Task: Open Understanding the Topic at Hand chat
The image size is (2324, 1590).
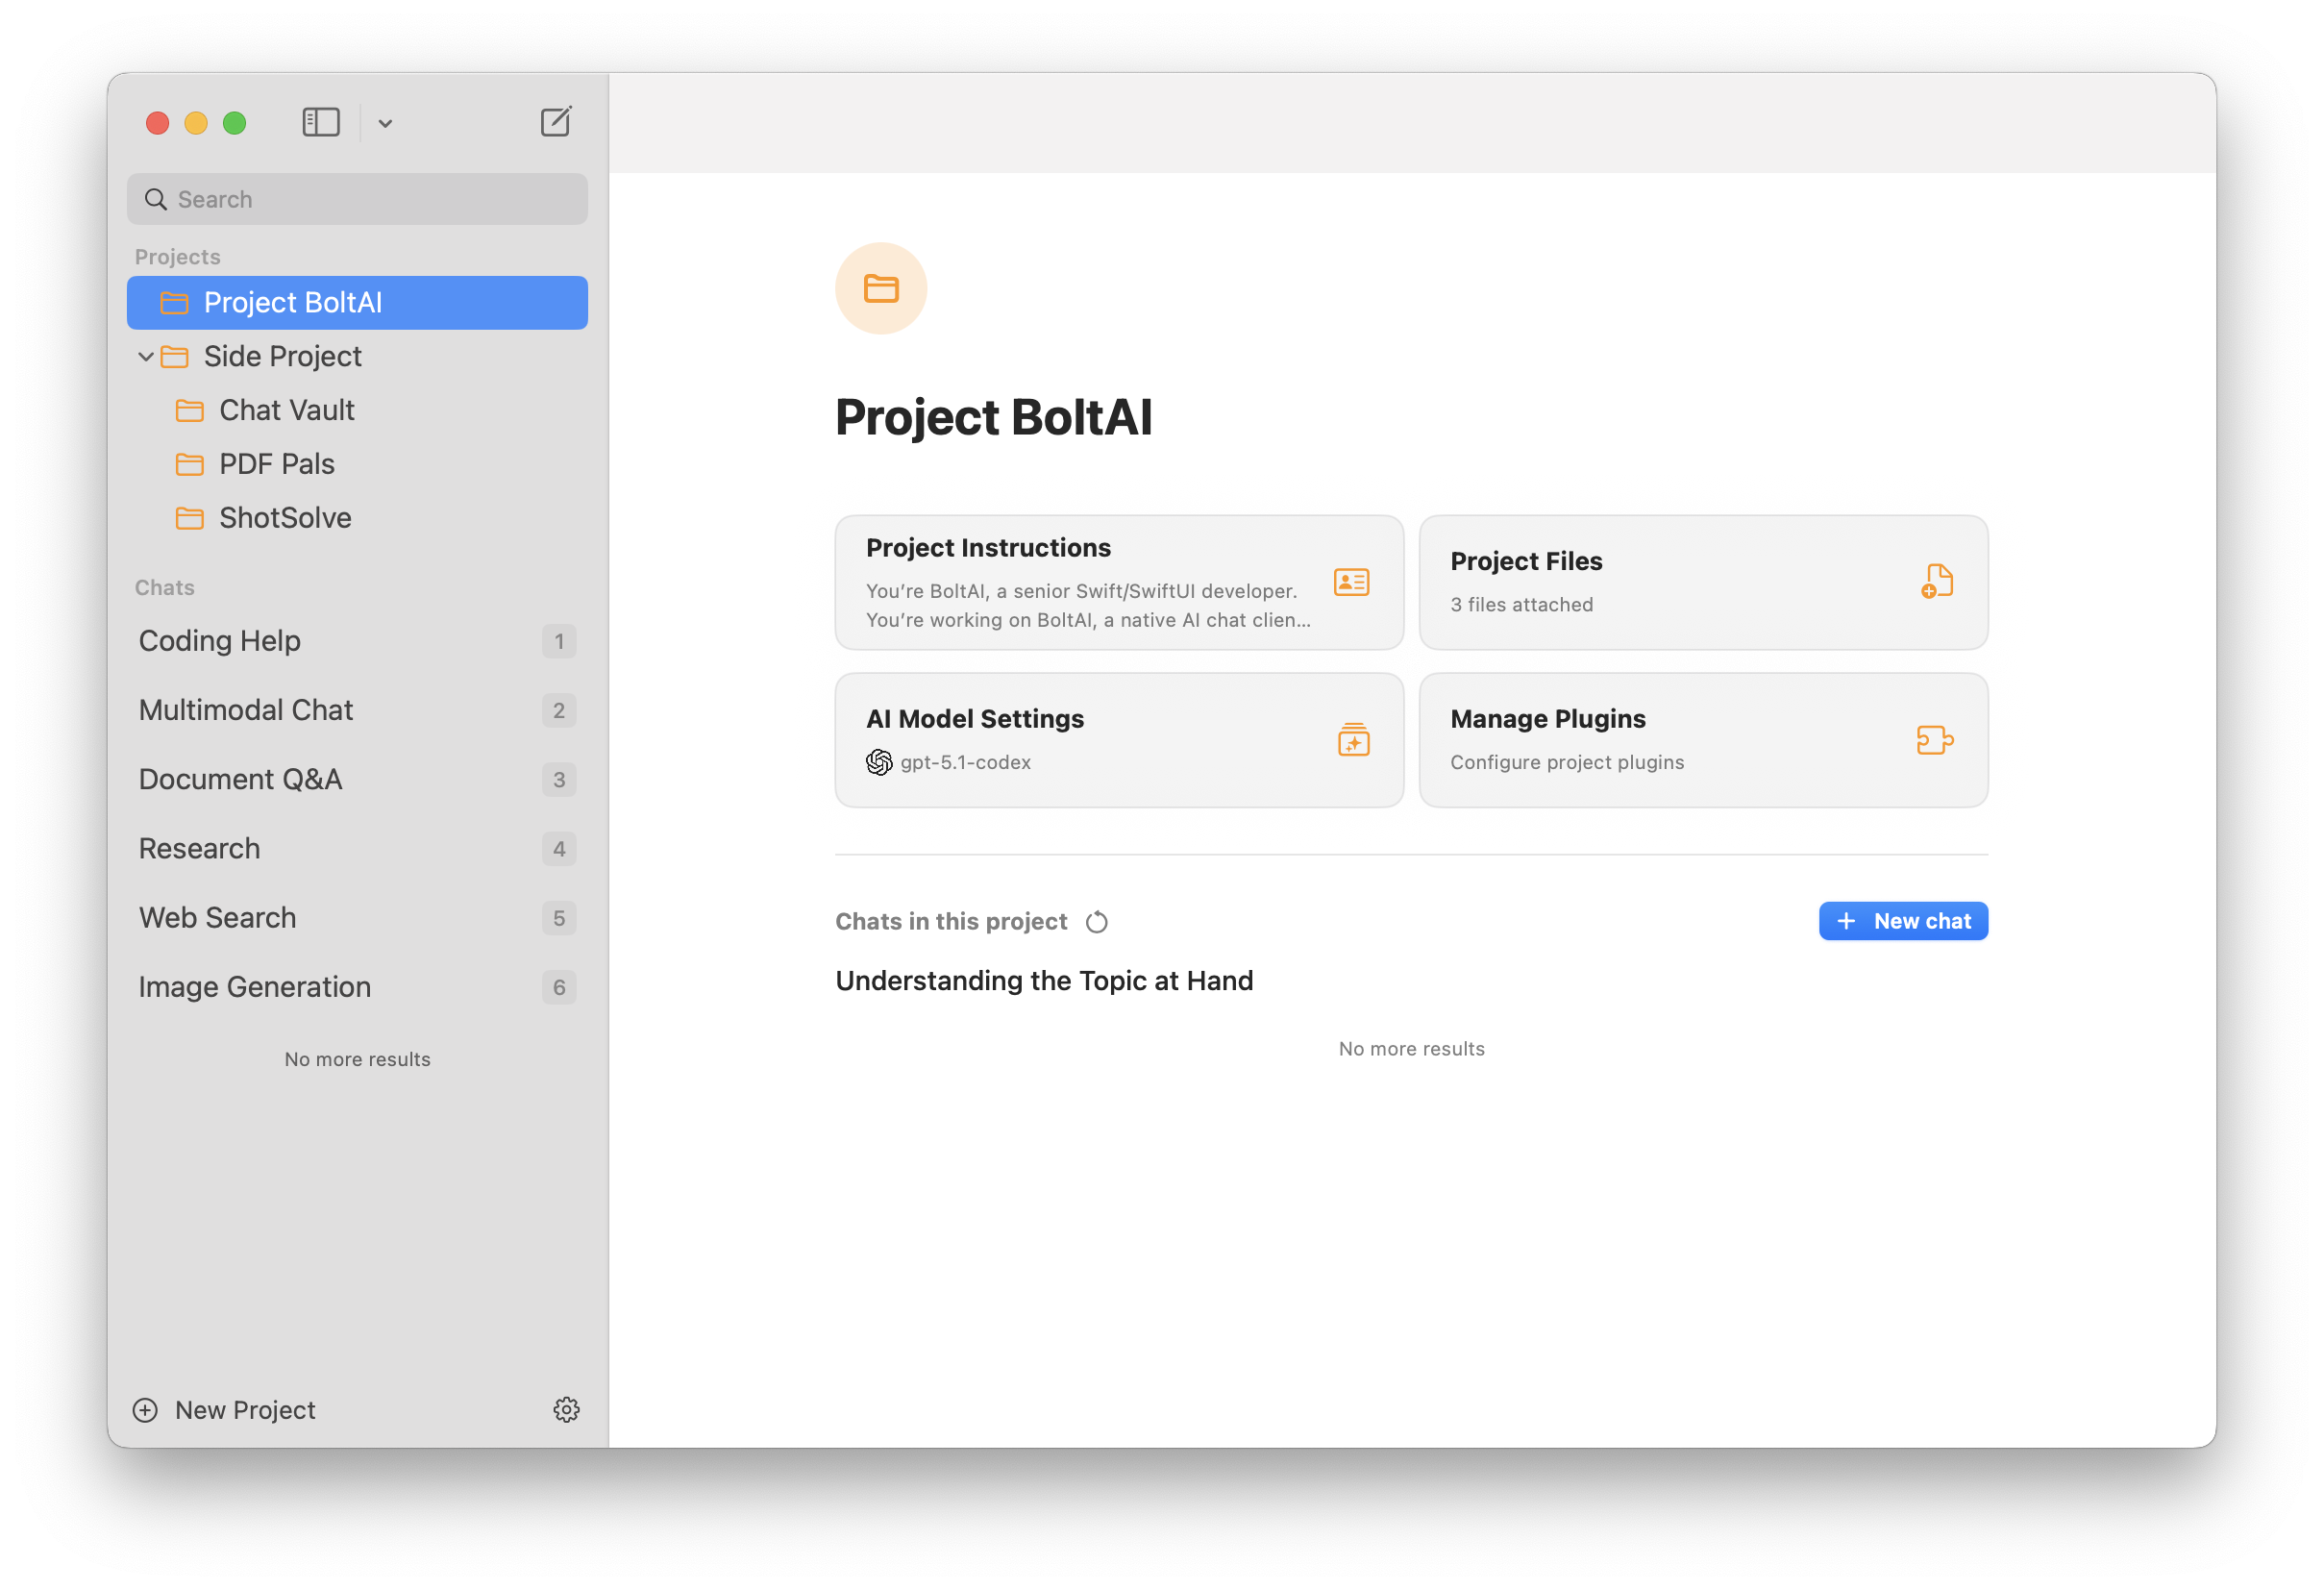Action: pos(1043,980)
